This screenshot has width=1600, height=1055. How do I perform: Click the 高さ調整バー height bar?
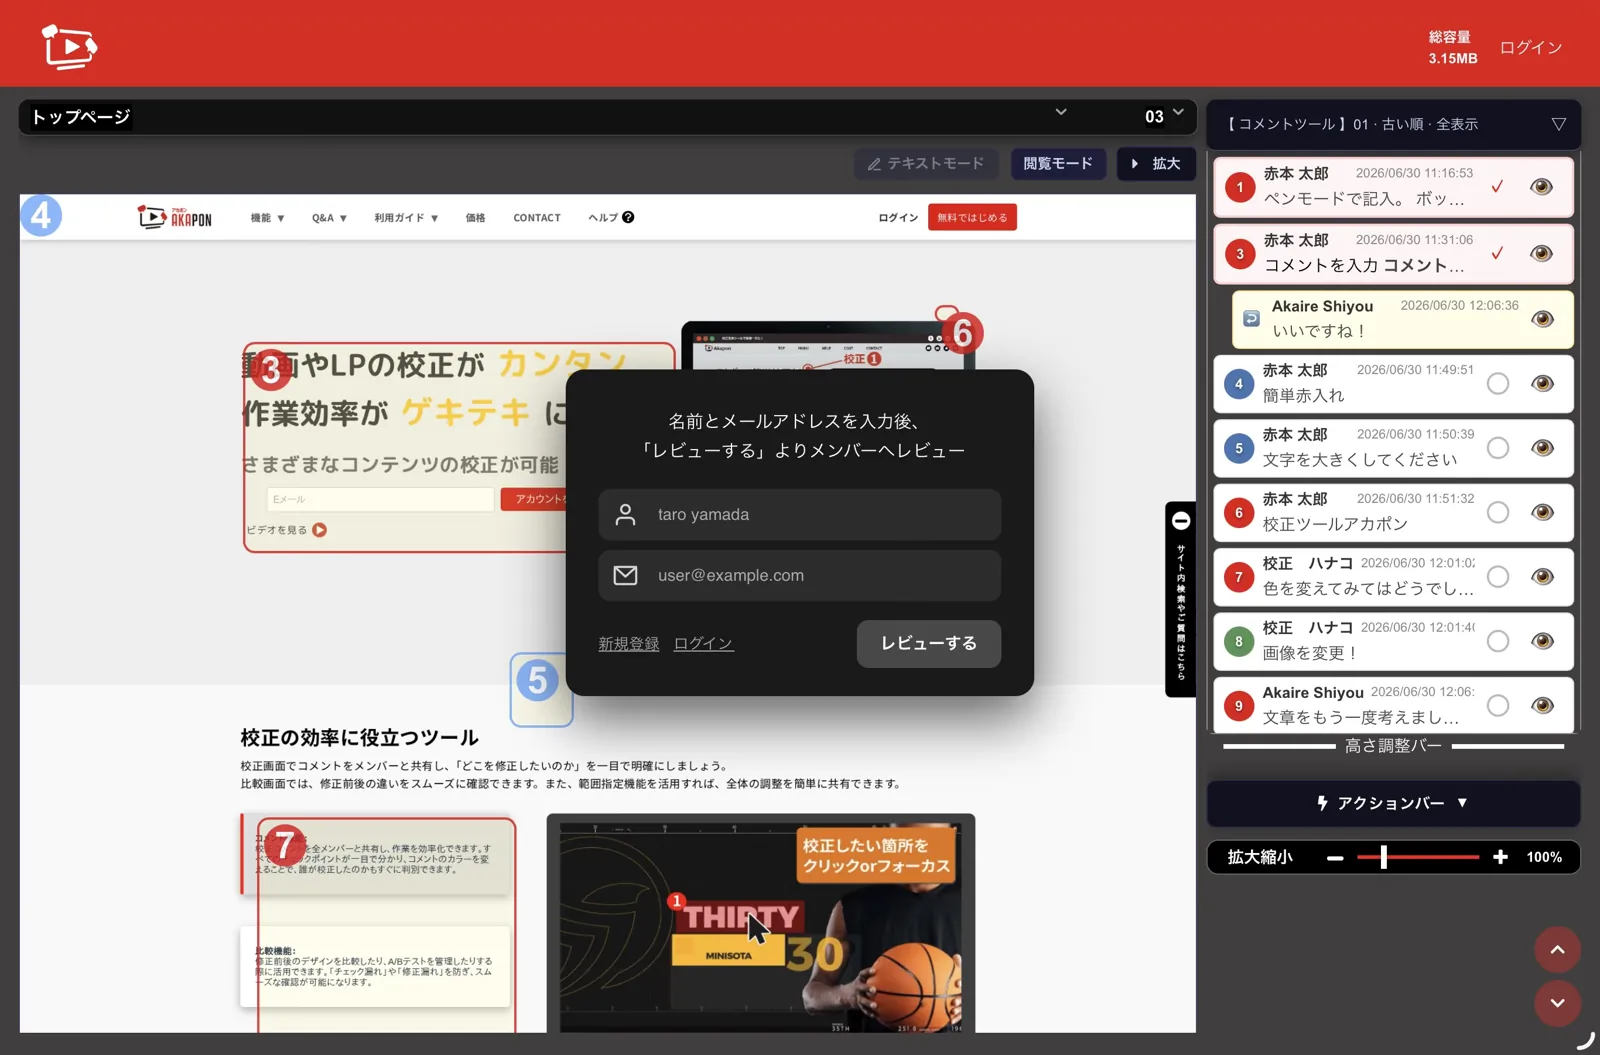click(x=1393, y=746)
